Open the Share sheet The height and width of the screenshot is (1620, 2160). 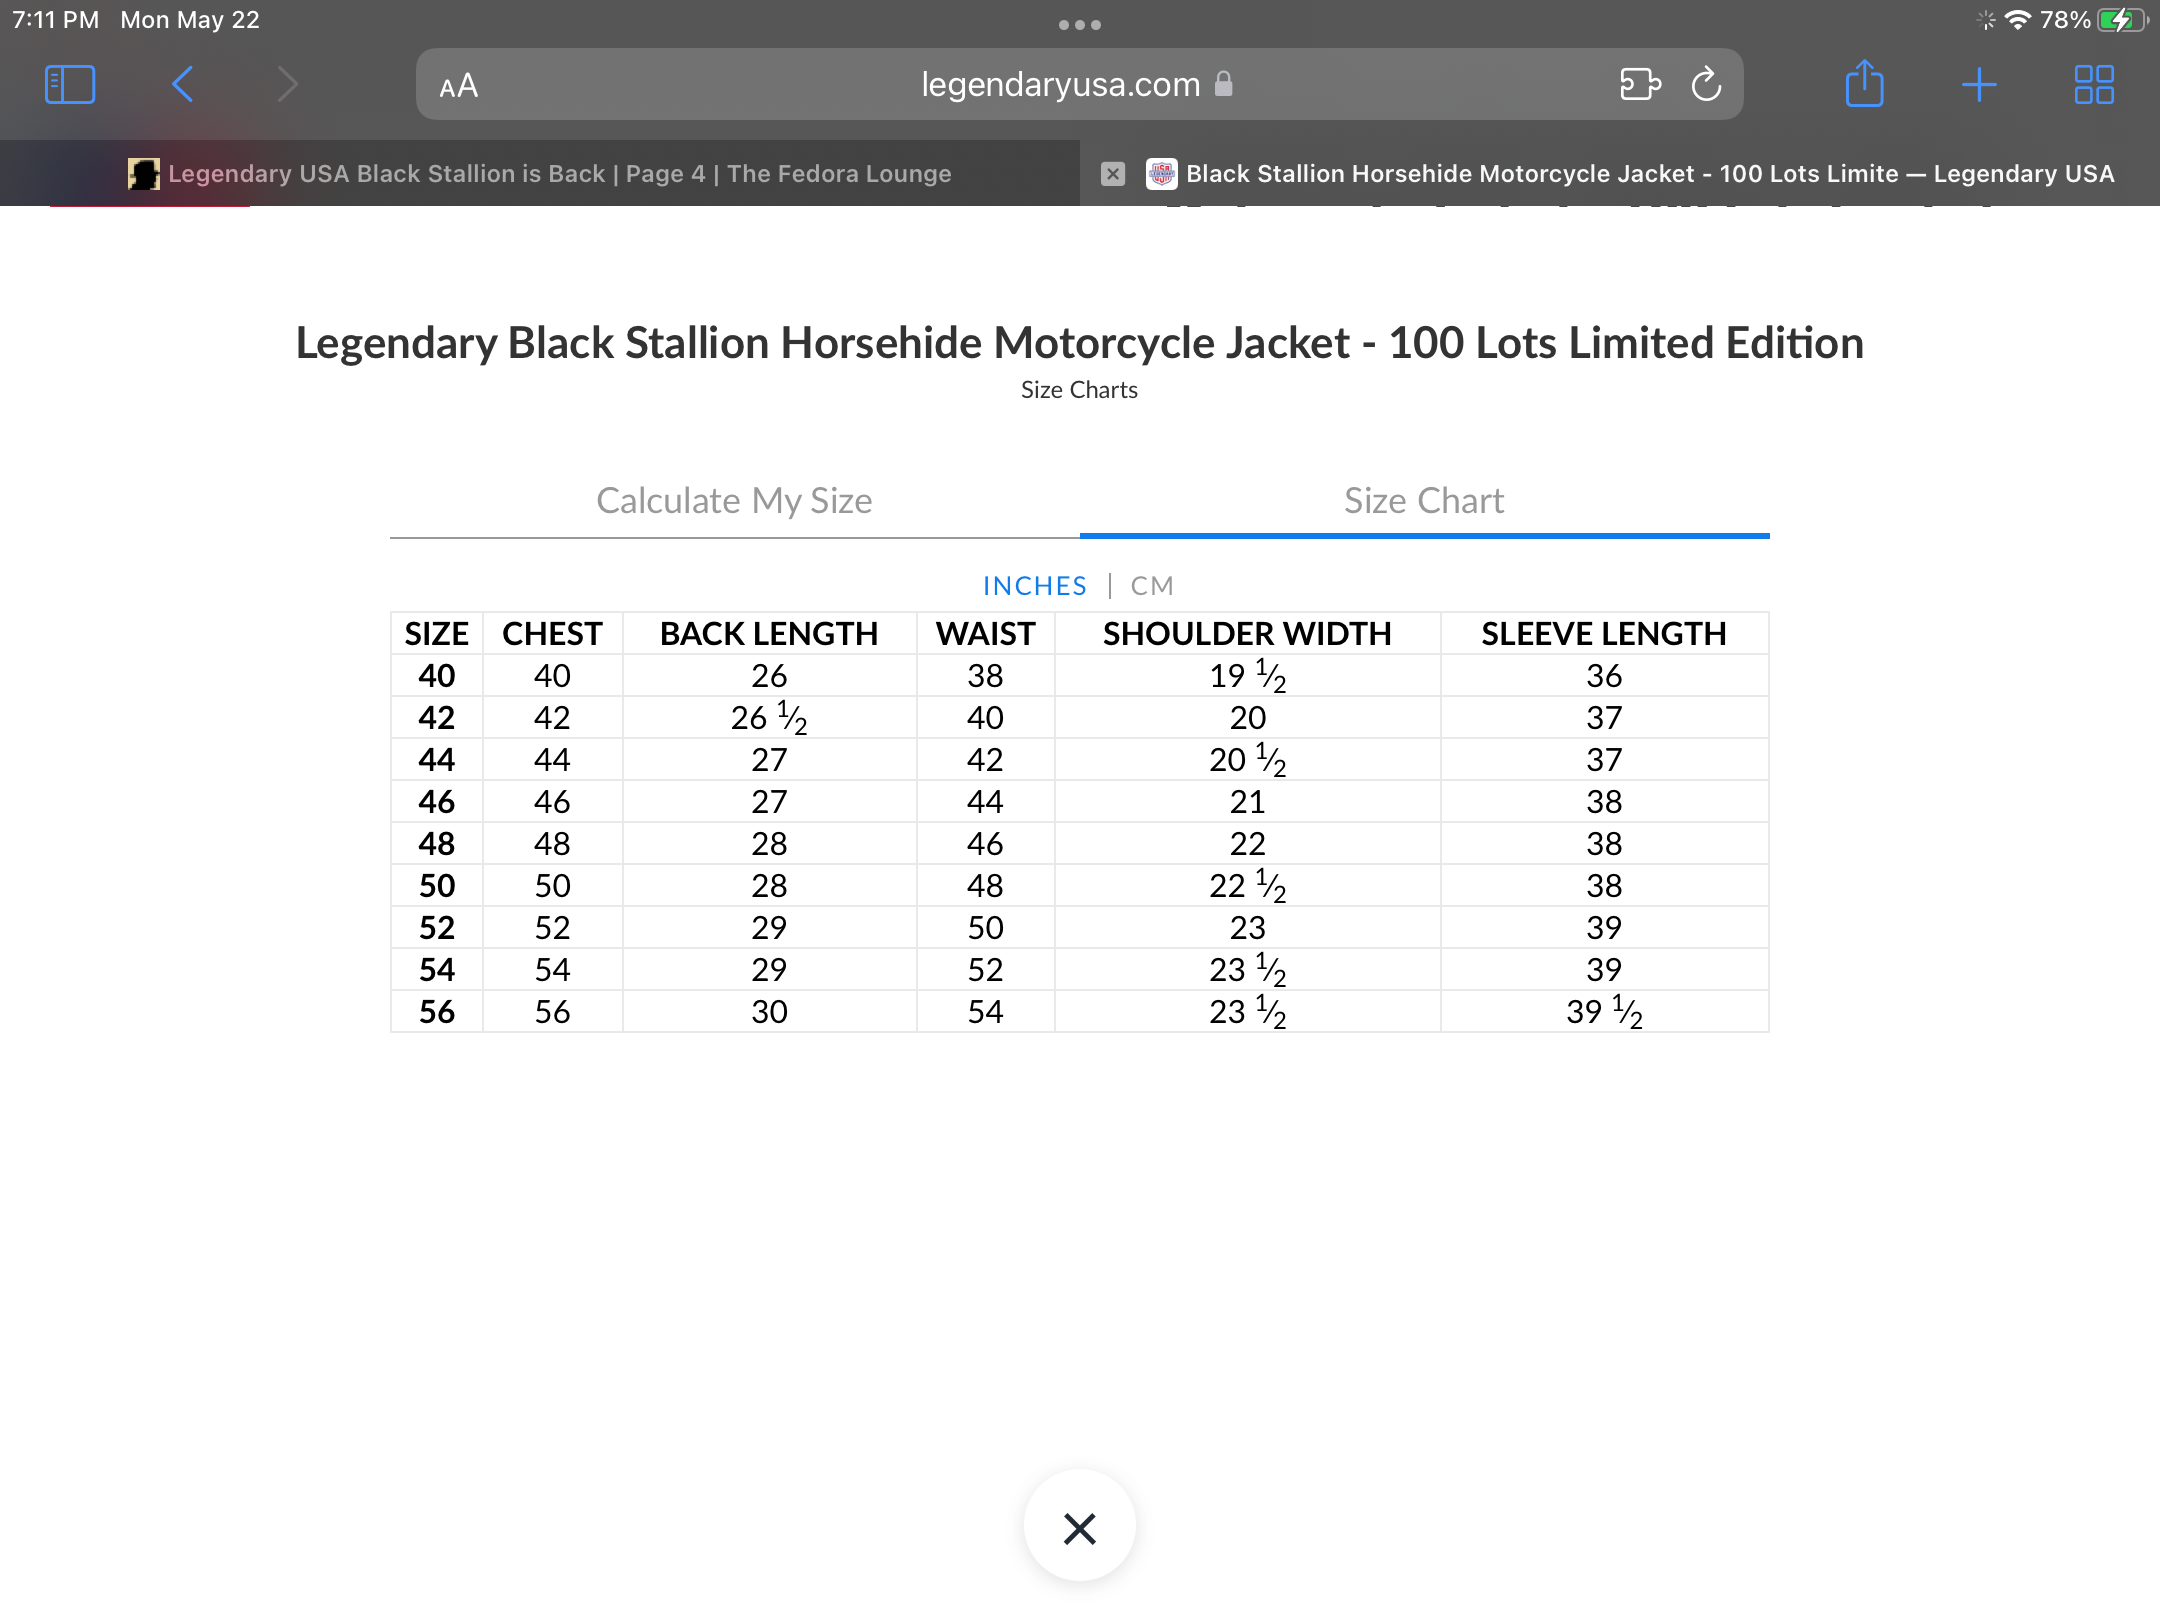(1864, 84)
